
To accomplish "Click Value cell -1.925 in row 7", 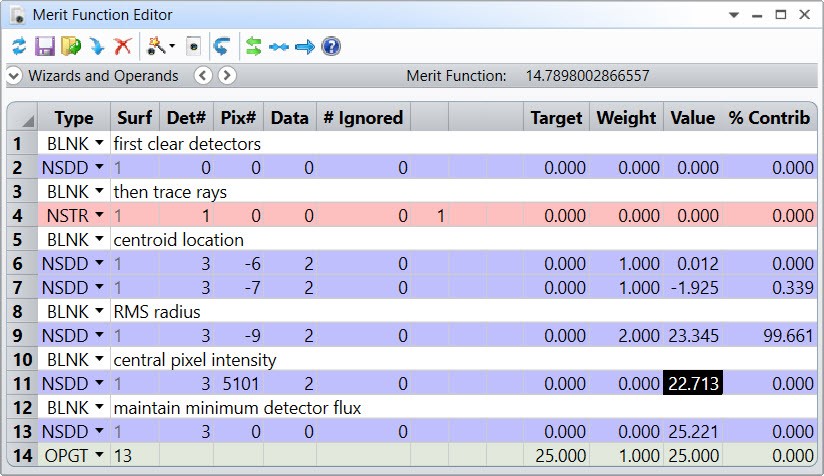I will tap(693, 287).
